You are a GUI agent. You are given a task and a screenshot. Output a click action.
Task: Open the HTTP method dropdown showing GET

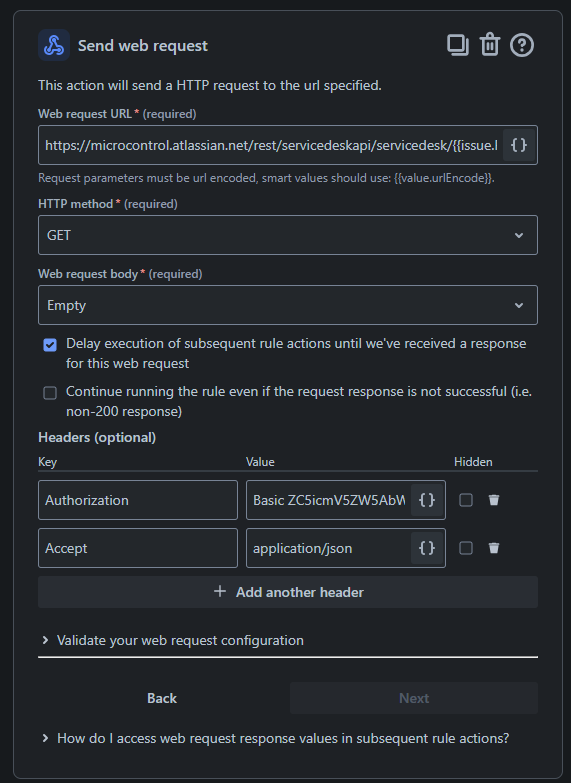pos(288,235)
